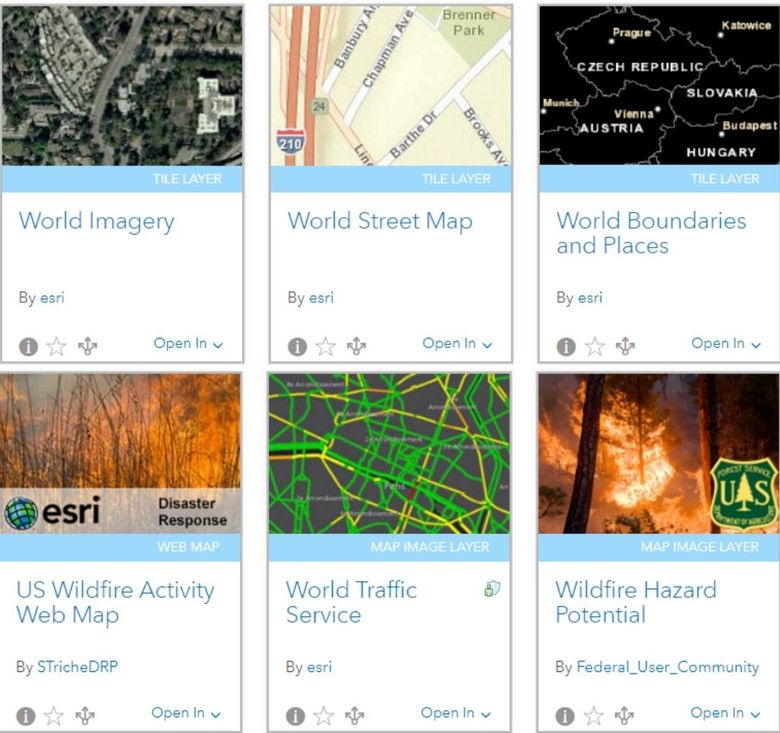This screenshot has height=733, width=780.
Task: Visit esri profile under World Imagery
Action: tap(52, 297)
